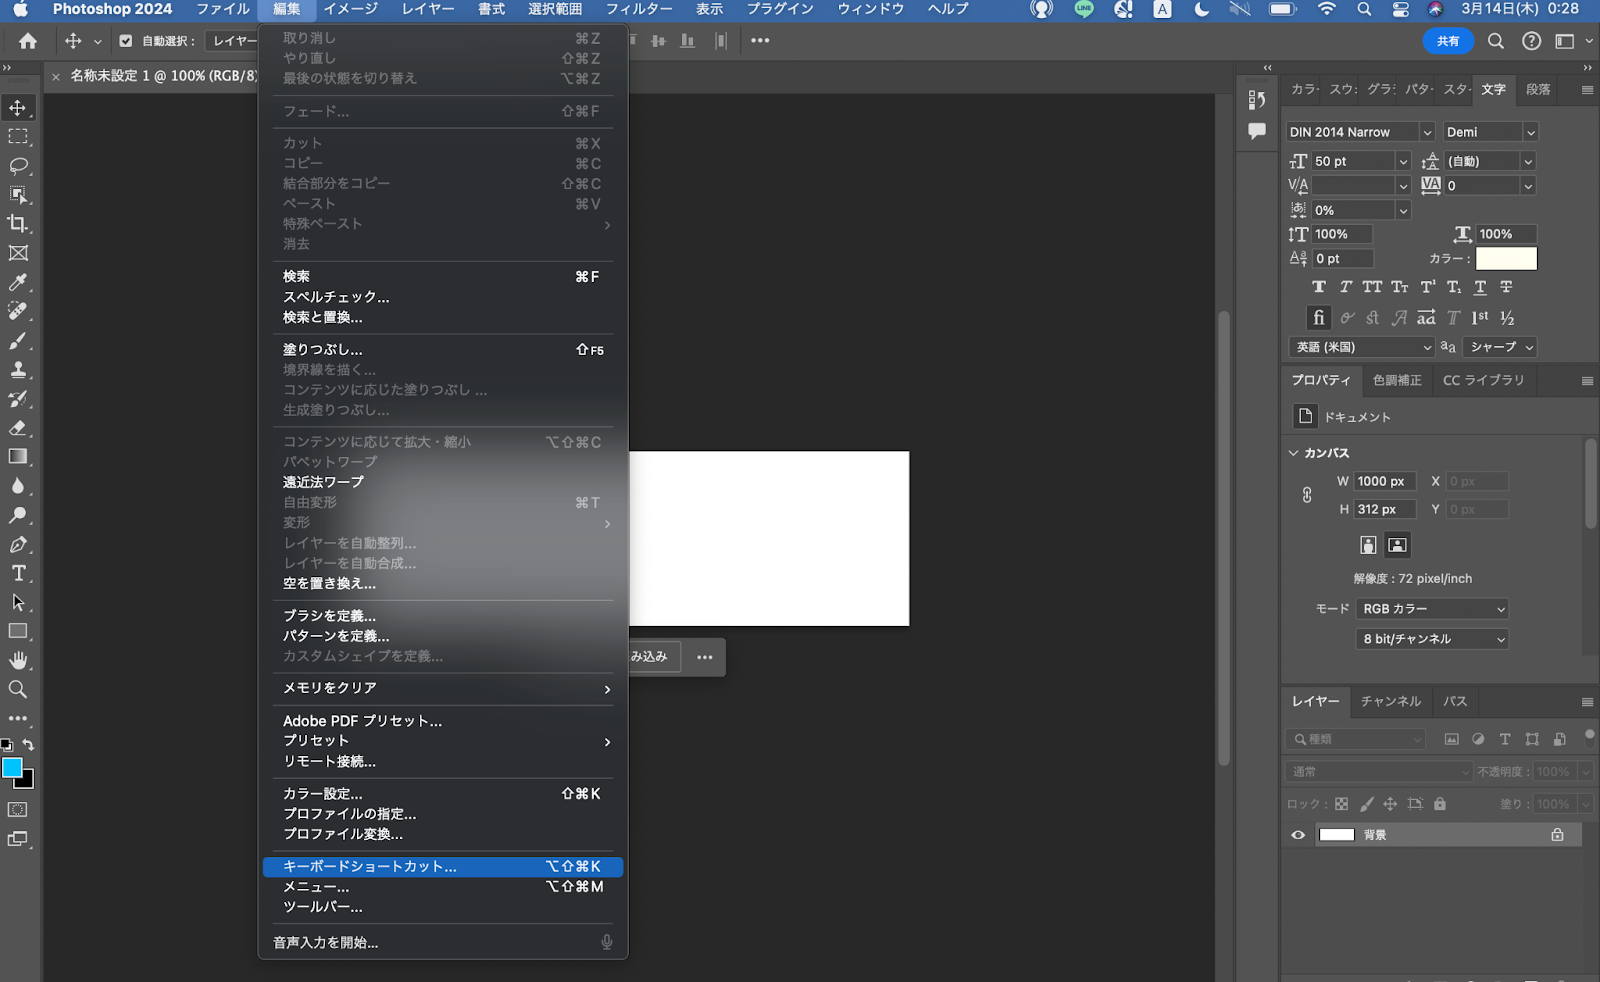The width and height of the screenshot is (1600, 982).
Task: Open the シャープ anti-aliasing dropdown
Action: tap(1500, 347)
